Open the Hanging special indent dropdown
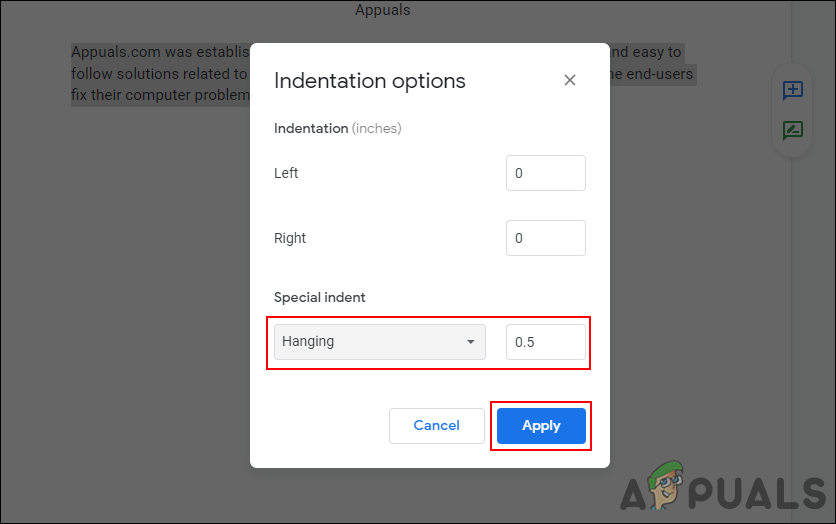The width and height of the screenshot is (836, 524). tap(370, 342)
